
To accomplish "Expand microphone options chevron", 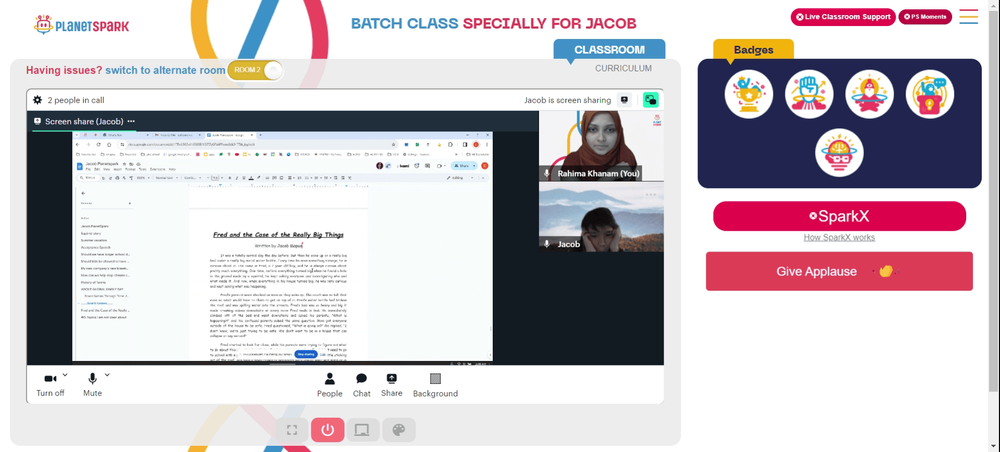I will click(107, 375).
